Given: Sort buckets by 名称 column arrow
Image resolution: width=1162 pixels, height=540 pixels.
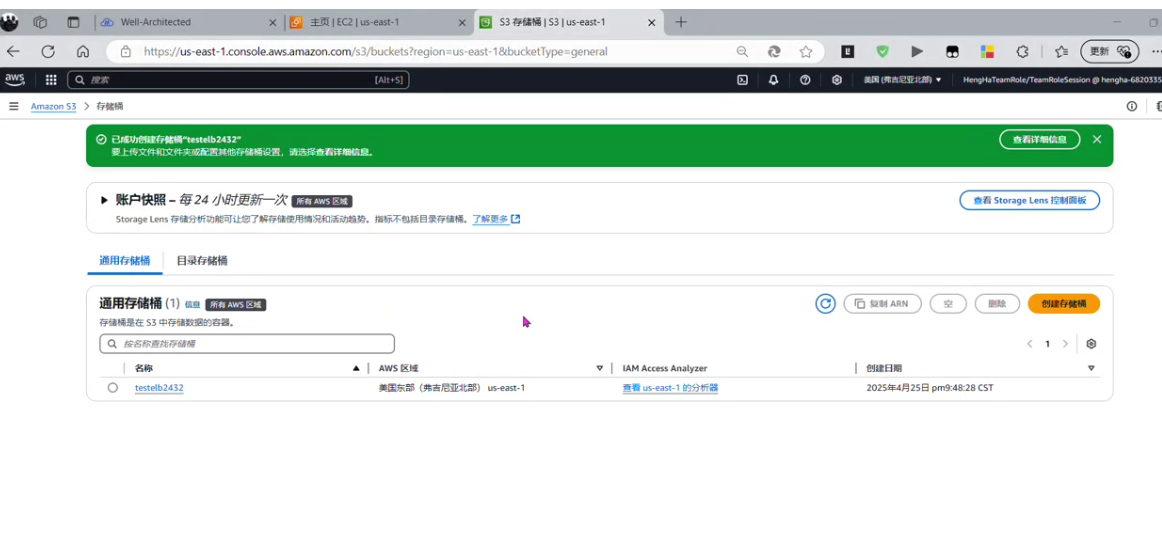Looking at the screenshot, I should coord(356,368).
